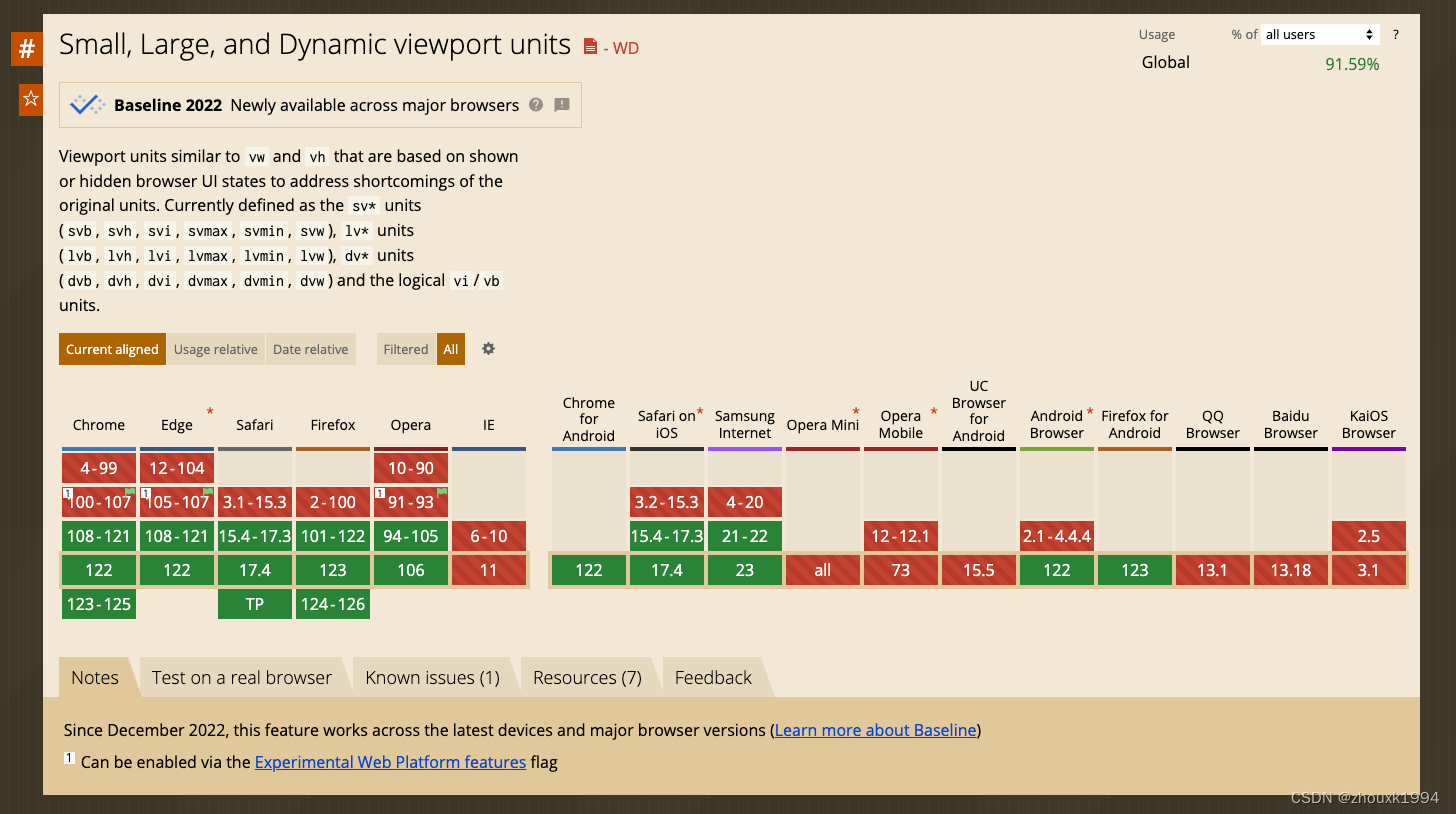The width and height of the screenshot is (1456, 814).
Task: Click IE 11 cell
Action: 489,570
